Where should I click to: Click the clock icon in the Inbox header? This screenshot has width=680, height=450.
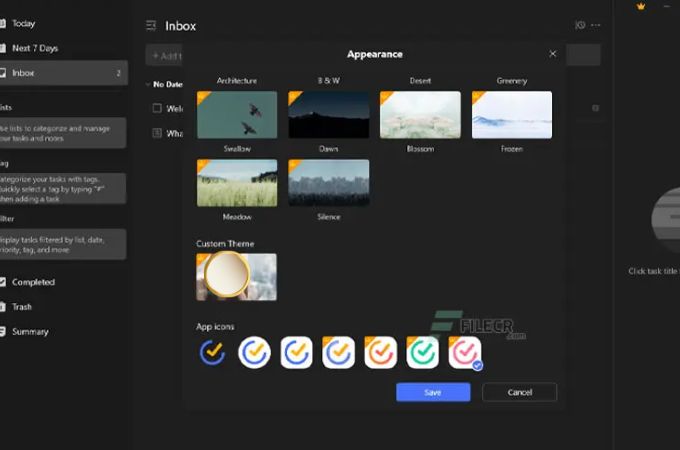click(580, 25)
